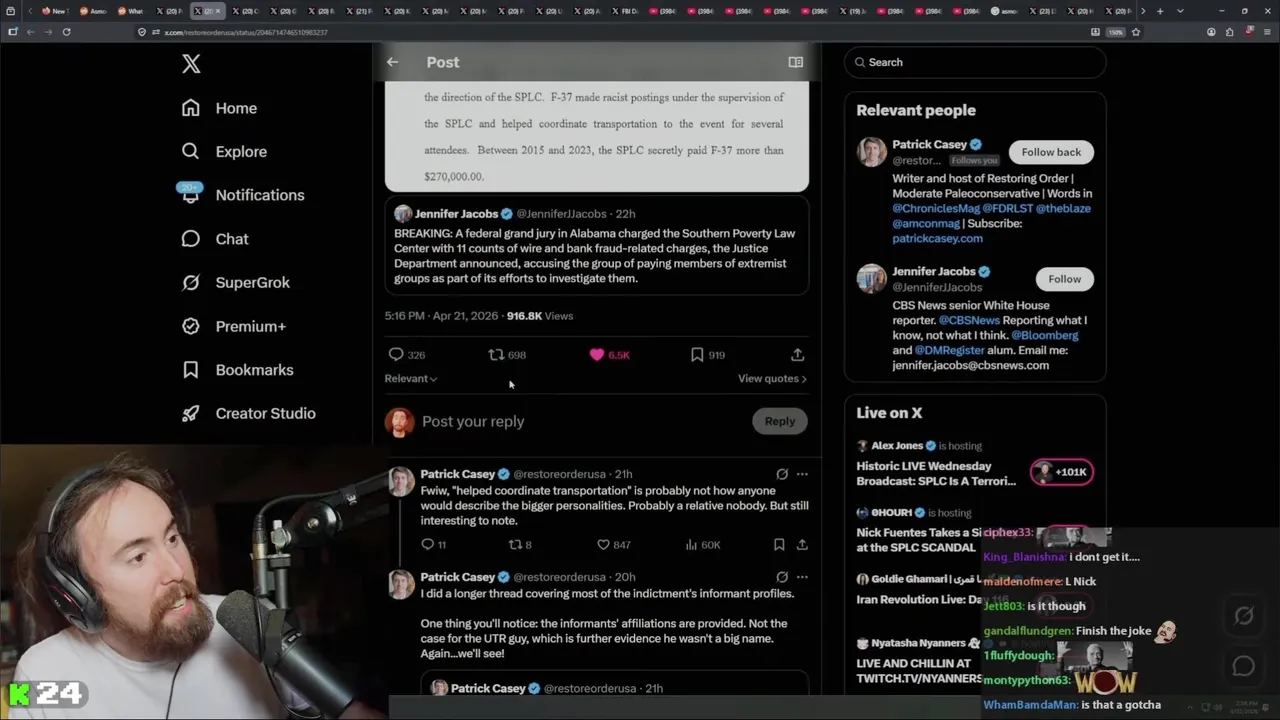Open the nested Patrick Casey 21h quoted post
This screenshot has width=1280, height=720.
tap(615, 683)
